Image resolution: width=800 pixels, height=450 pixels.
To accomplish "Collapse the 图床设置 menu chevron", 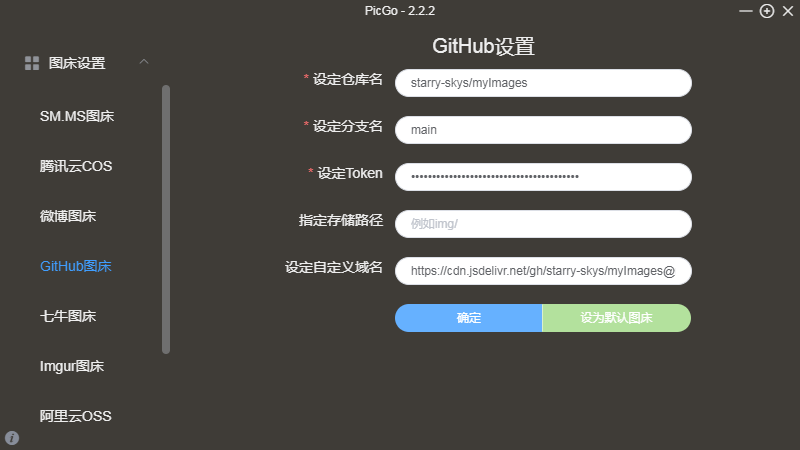I will 144,62.
